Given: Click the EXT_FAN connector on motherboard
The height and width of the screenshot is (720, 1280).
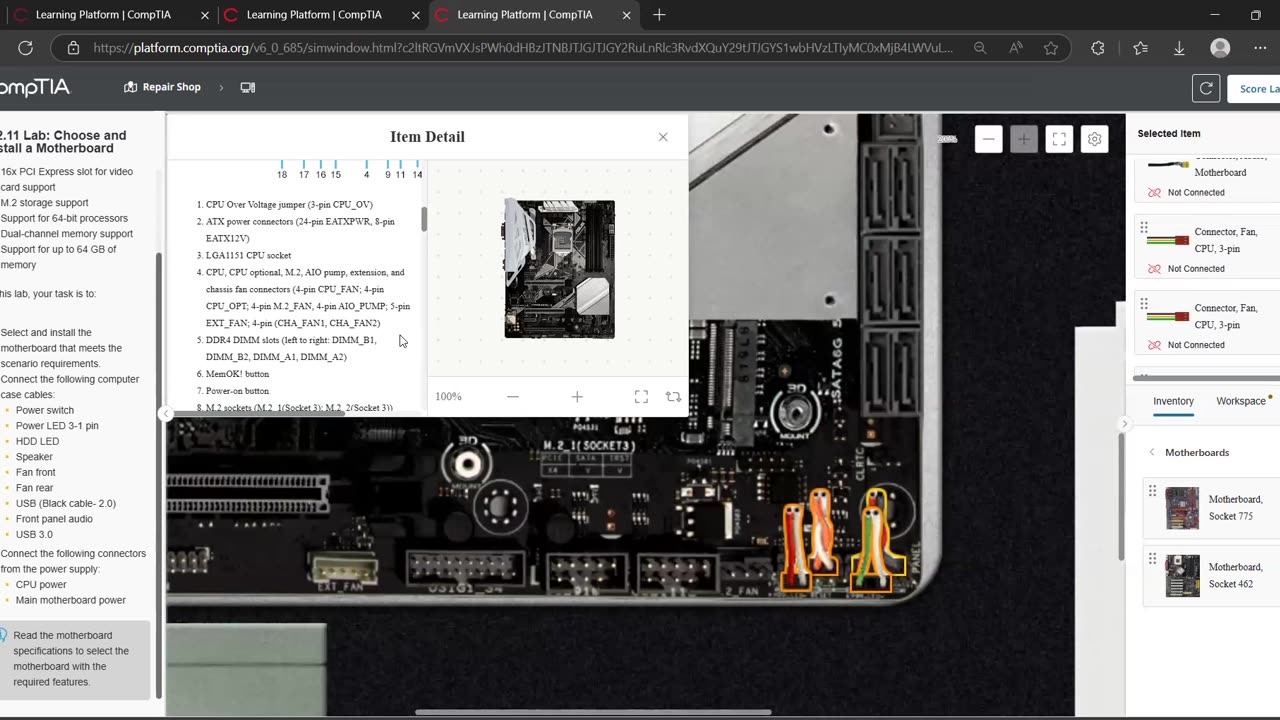Looking at the screenshot, I should tap(345, 570).
